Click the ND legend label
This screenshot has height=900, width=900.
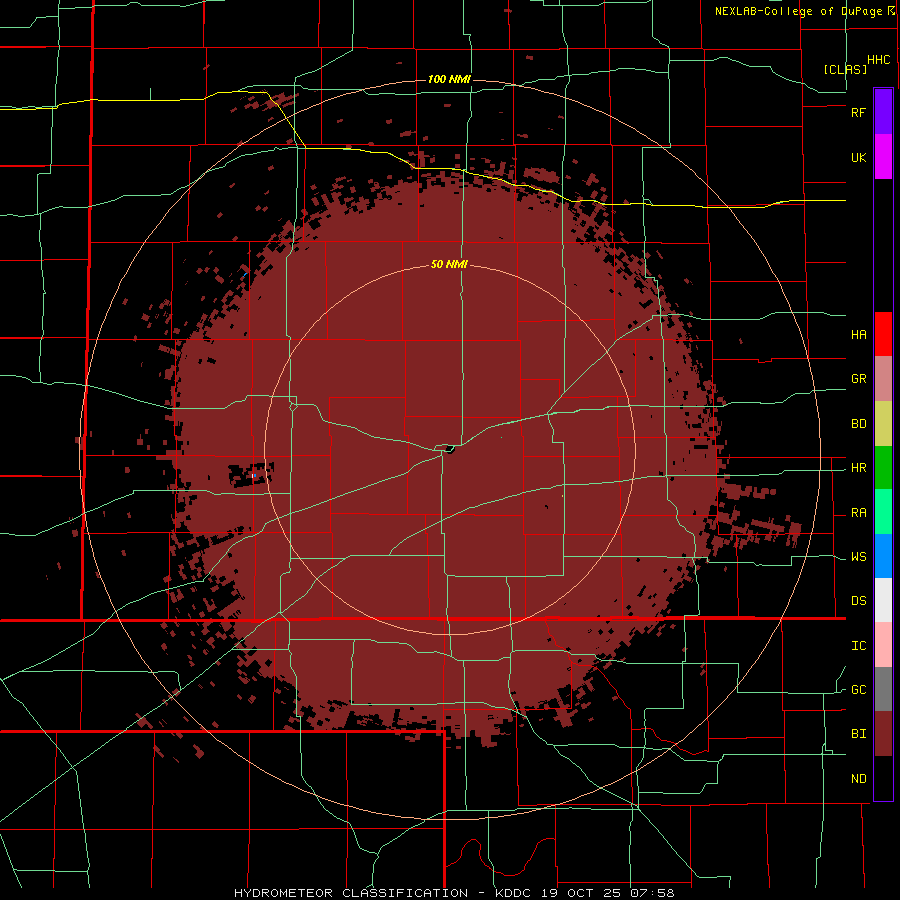pyautogui.click(x=858, y=779)
